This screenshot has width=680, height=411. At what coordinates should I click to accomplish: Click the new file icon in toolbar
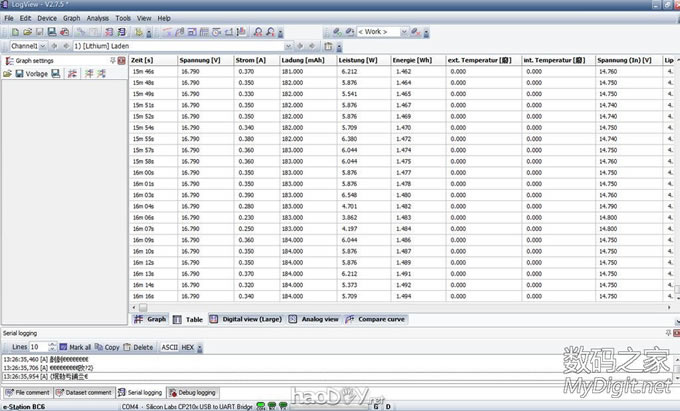coord(7,32)
